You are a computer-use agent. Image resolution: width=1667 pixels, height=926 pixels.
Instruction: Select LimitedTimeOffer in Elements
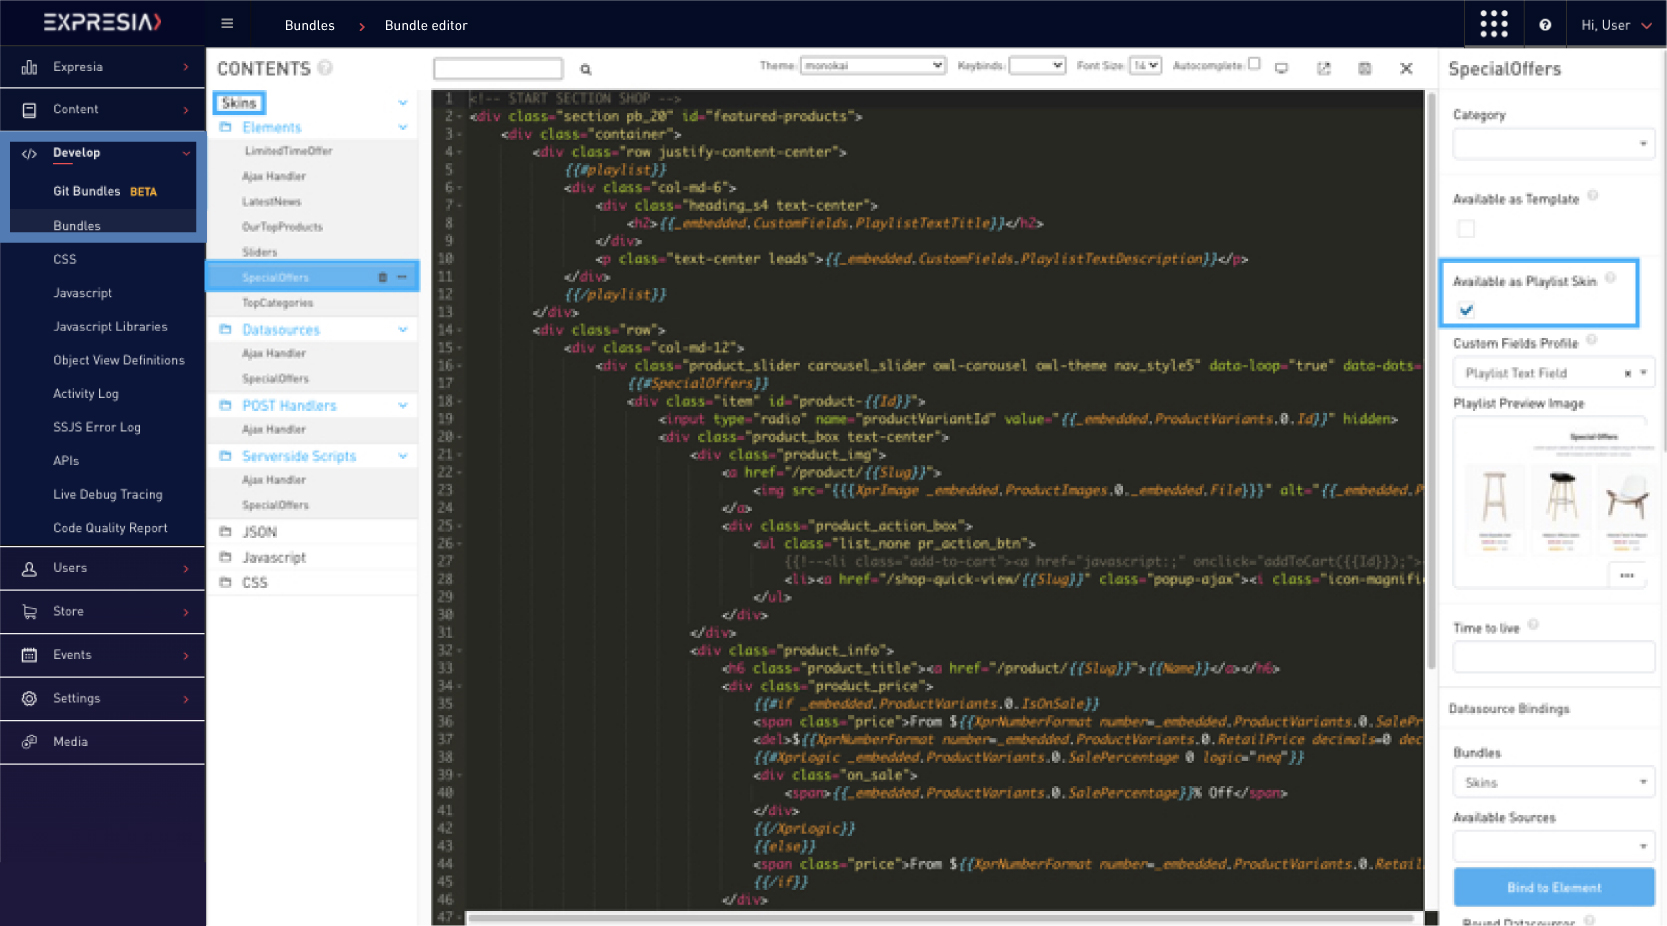pos(288,151)
